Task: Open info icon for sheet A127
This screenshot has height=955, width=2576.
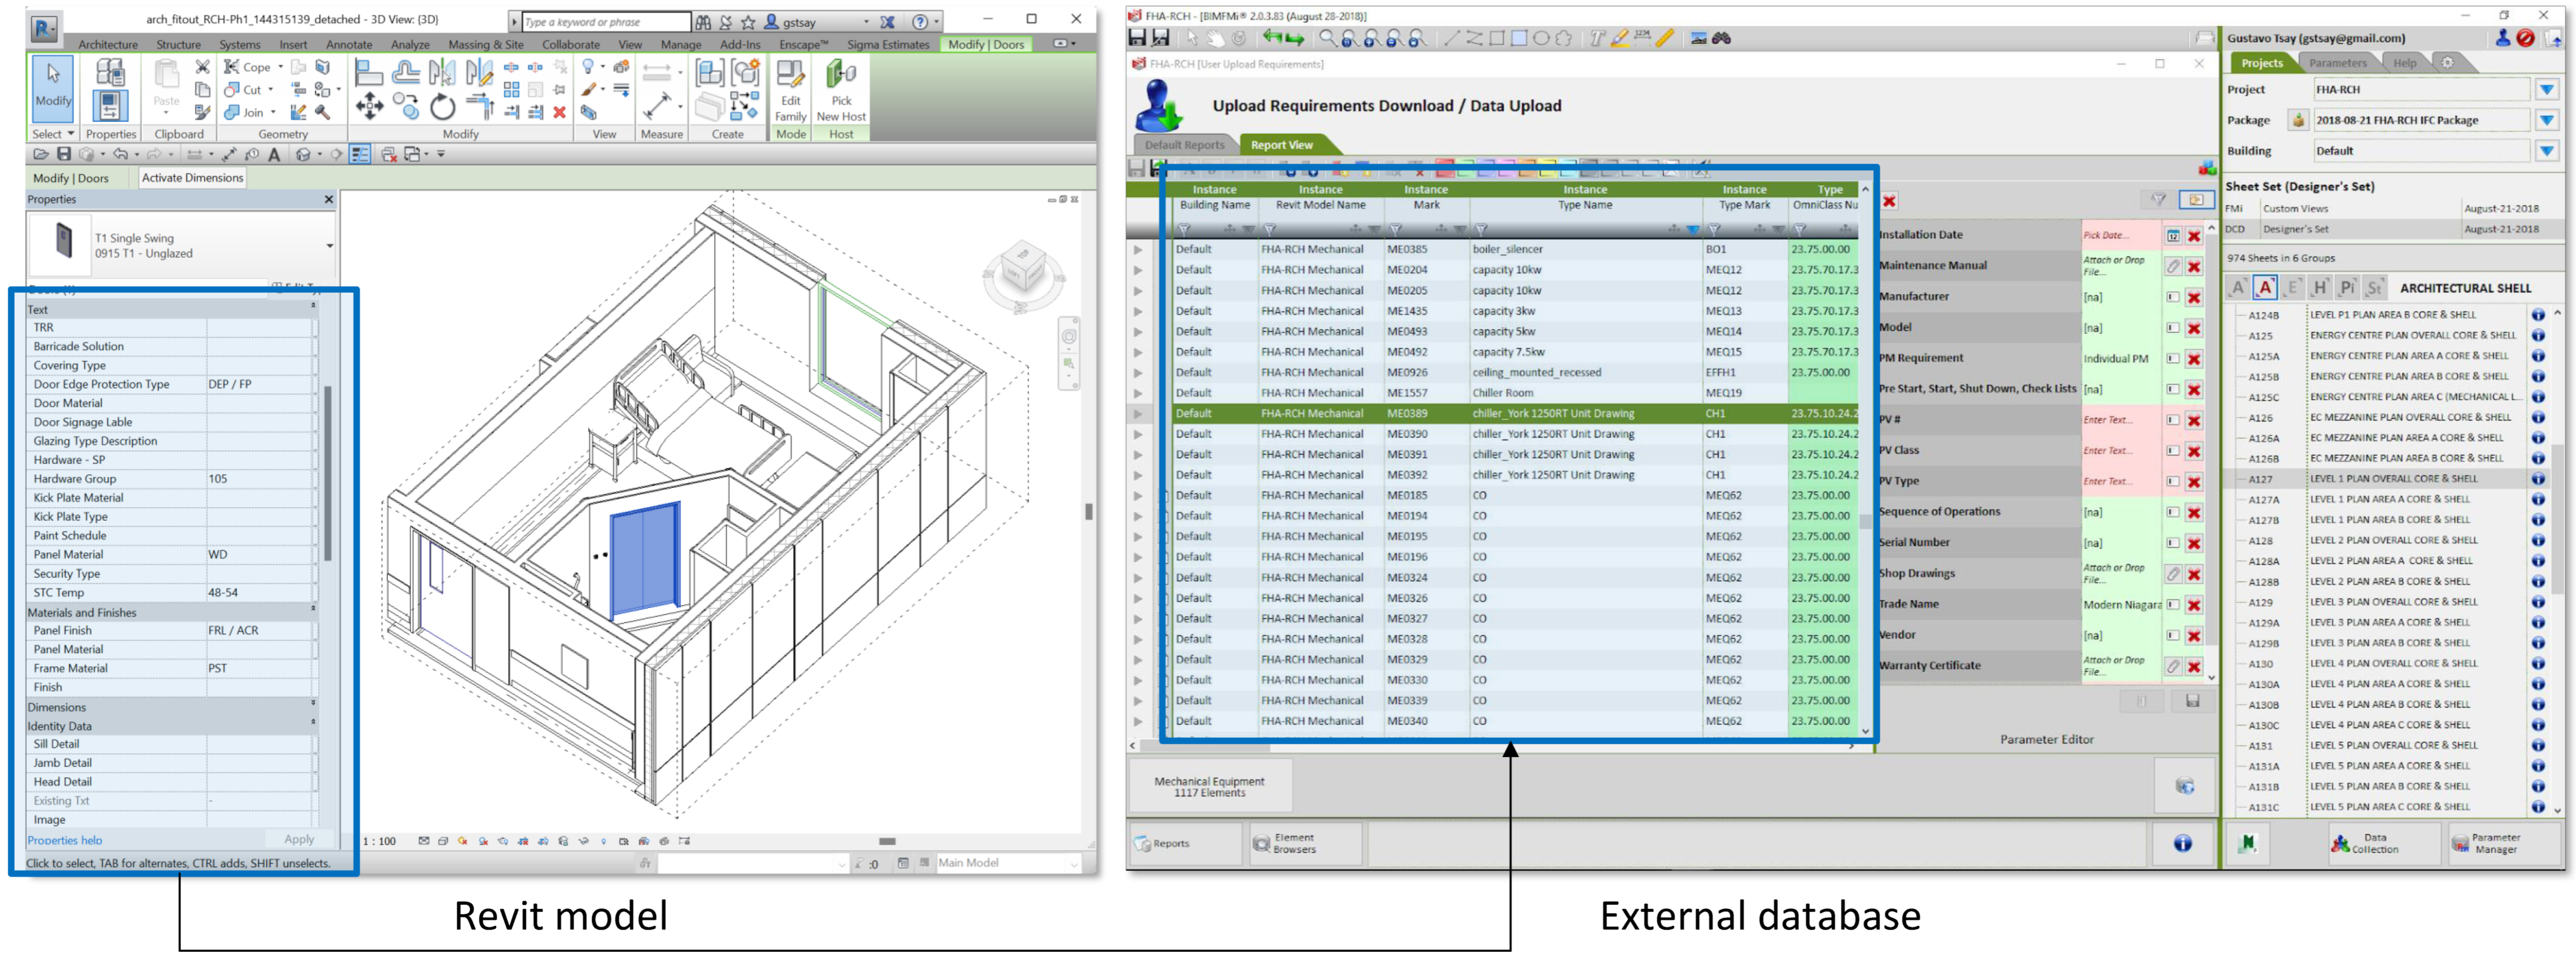Action: tap(2538, 479)
